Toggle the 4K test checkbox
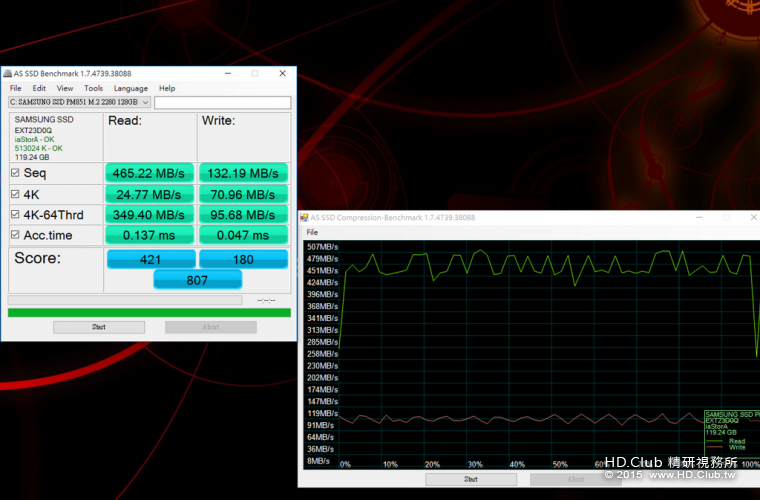760x500 pixels. point(14,194)
